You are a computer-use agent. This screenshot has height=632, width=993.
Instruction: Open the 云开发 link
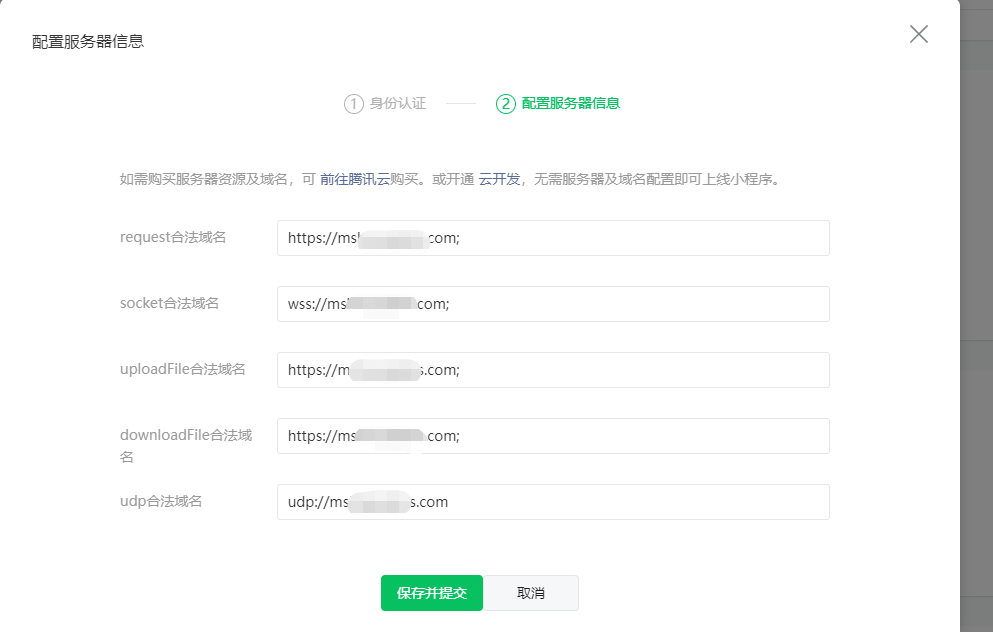(499, 179)
